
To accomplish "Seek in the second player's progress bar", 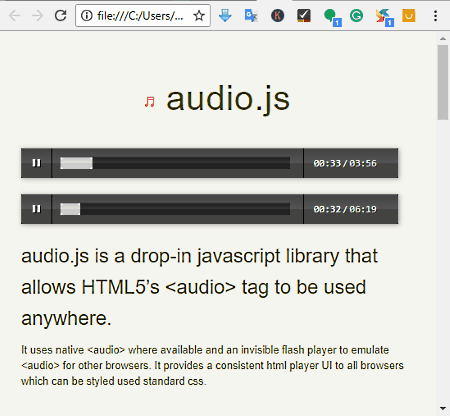I will [x=175, y=209].
